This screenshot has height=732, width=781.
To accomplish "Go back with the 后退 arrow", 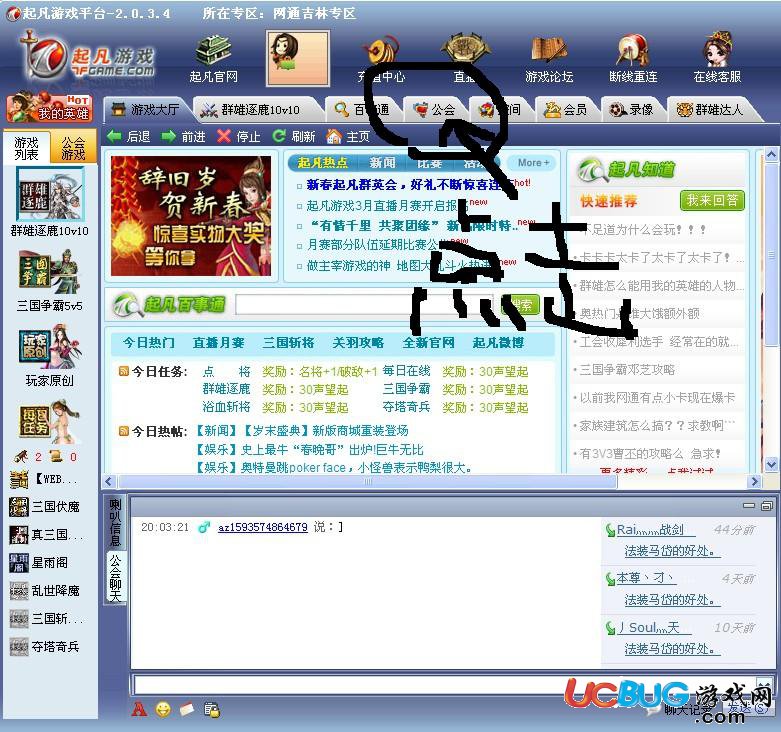I will pos(129,136).
